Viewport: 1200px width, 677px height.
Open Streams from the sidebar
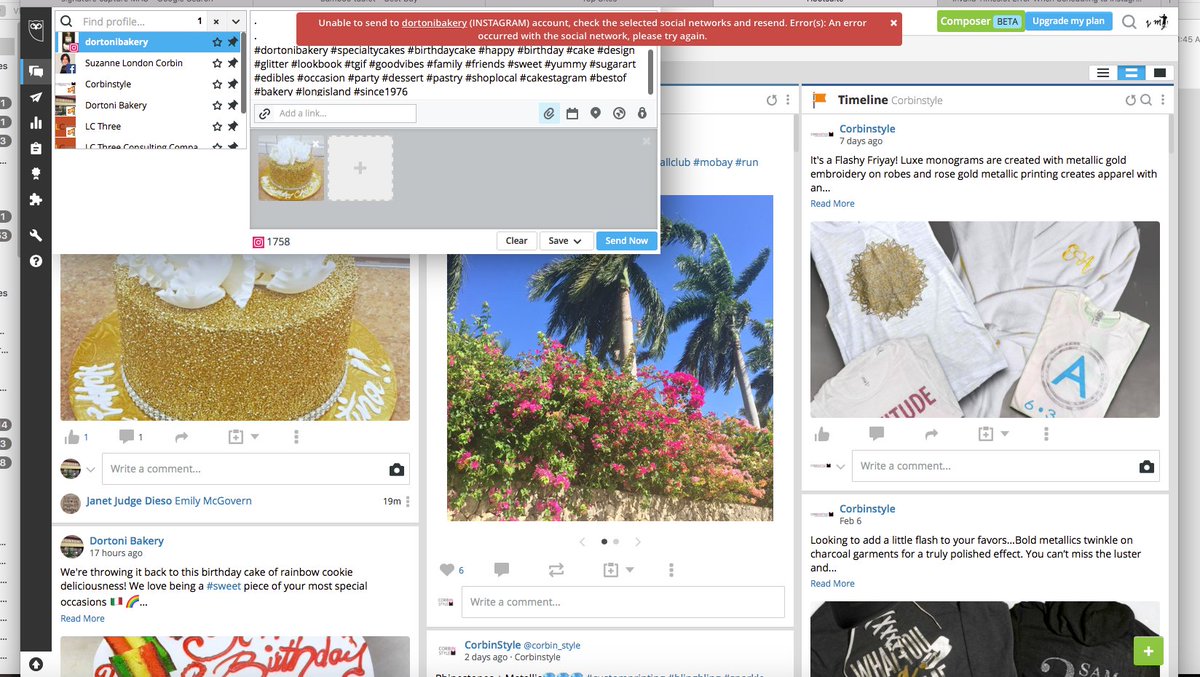click(x=36, y=71)
